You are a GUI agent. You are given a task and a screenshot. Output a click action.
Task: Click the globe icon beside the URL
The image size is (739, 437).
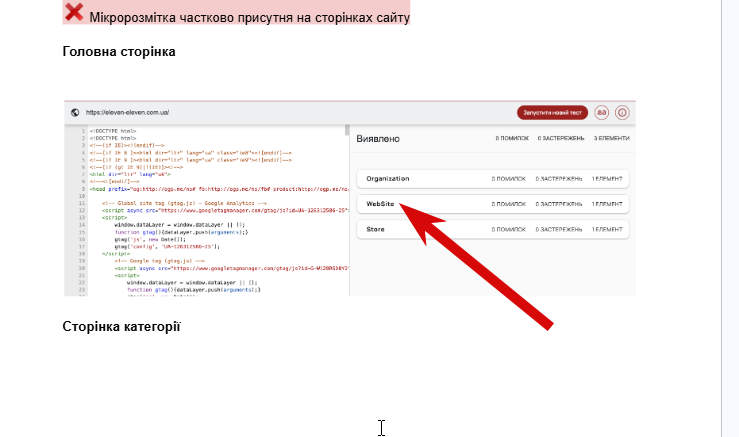75,113
